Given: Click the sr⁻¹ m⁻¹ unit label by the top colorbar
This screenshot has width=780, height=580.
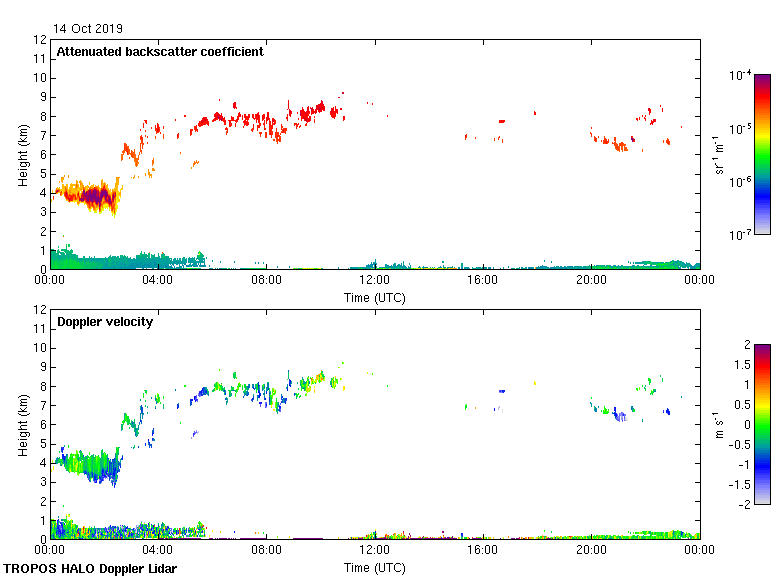Looking at the screenshot, I should (x=720, y=154).
